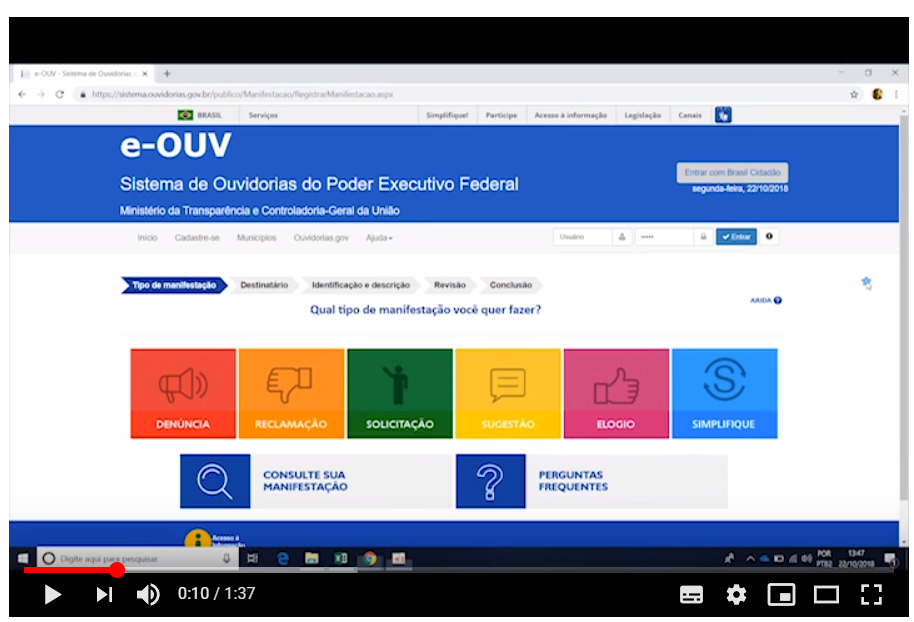Go to the Destinatário step tab
Image resolution: width=914 pixels, height=622 pixels.
click(264, 285)
